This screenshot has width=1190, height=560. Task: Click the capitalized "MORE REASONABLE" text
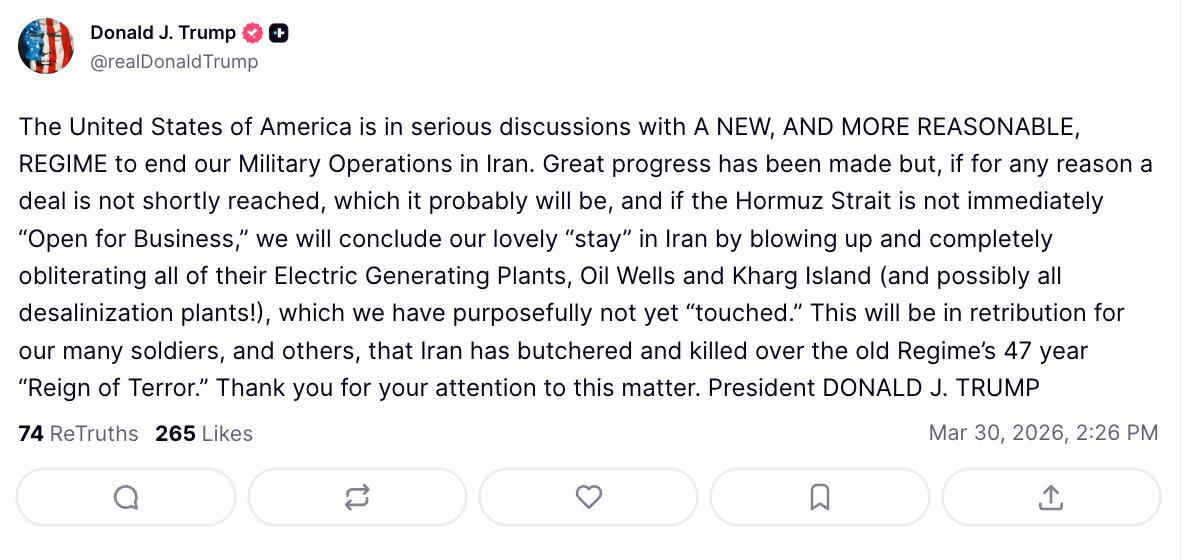[960, 127]
